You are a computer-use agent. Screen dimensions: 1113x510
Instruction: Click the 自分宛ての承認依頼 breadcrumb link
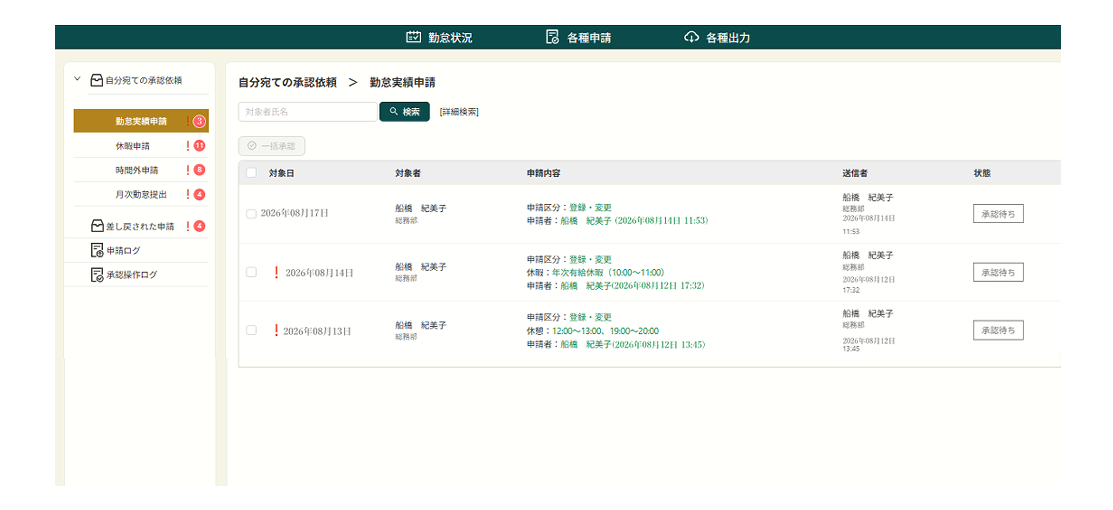[x=287, y=82]
